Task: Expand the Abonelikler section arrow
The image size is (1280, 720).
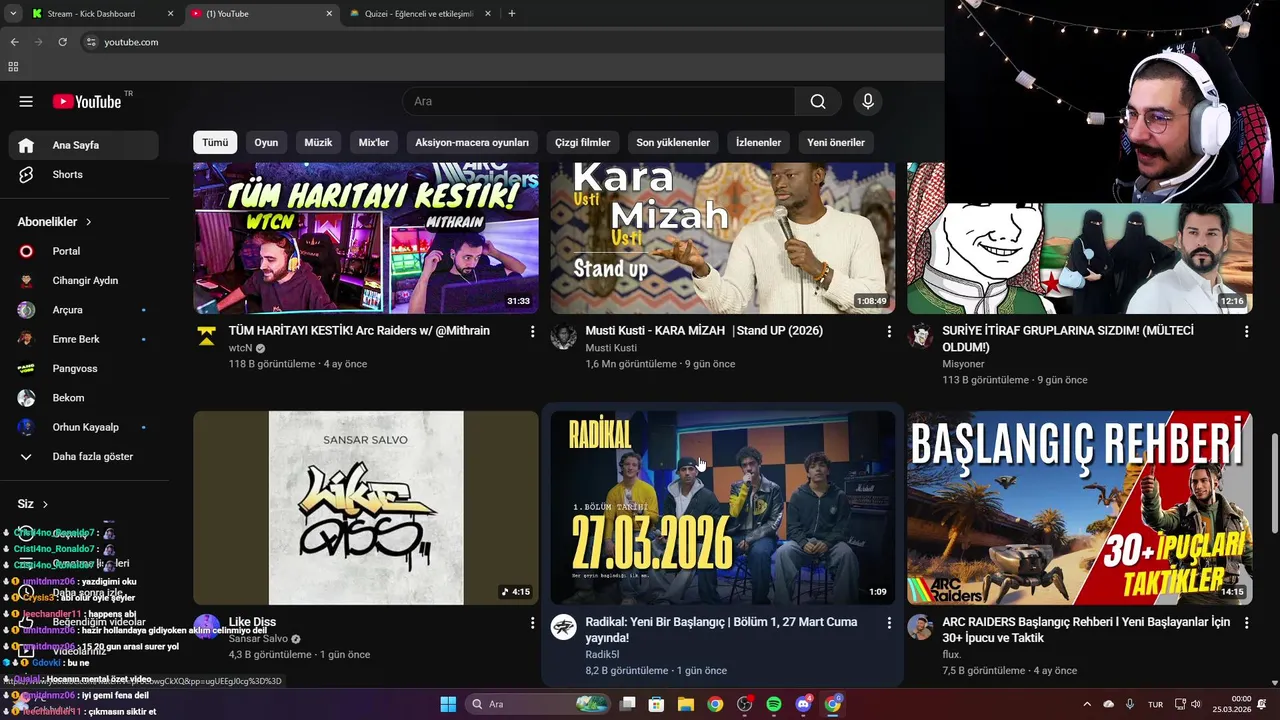Action: [88, 222]
